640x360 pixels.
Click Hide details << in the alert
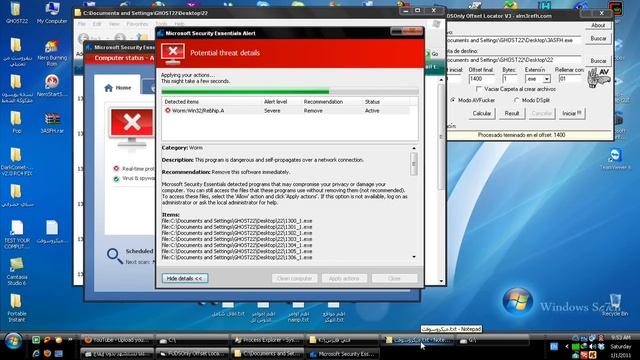(x=185, y=278)
